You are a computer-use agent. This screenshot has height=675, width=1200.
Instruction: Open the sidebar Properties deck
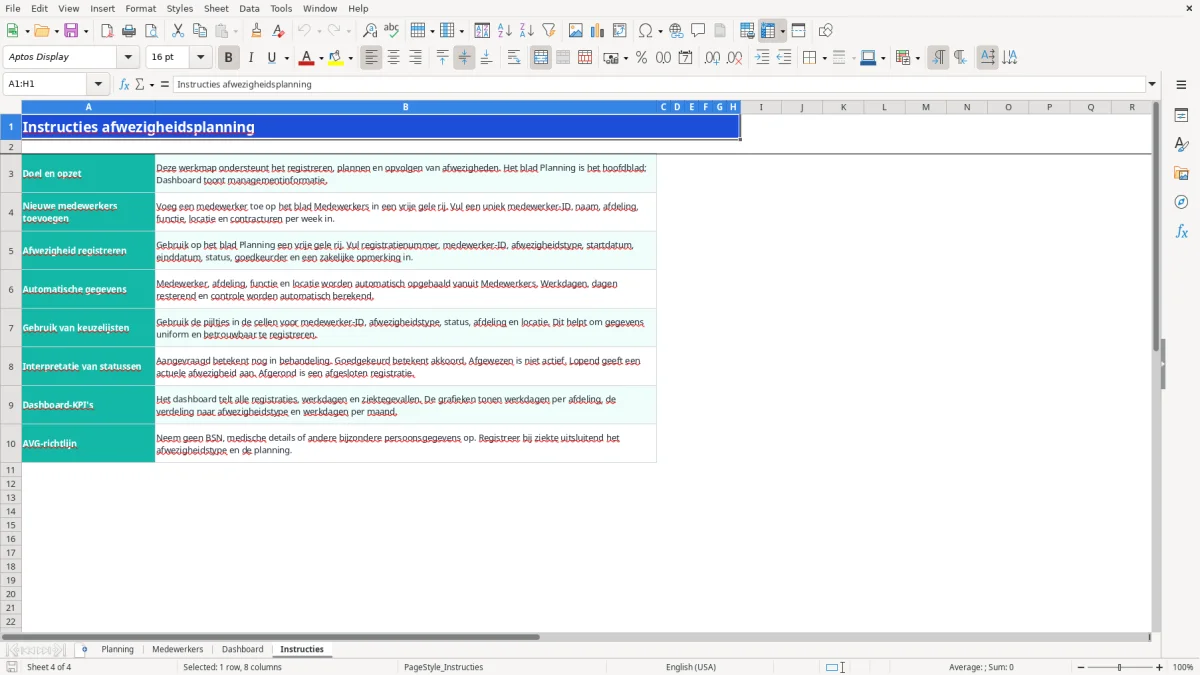click(1181, 115)
